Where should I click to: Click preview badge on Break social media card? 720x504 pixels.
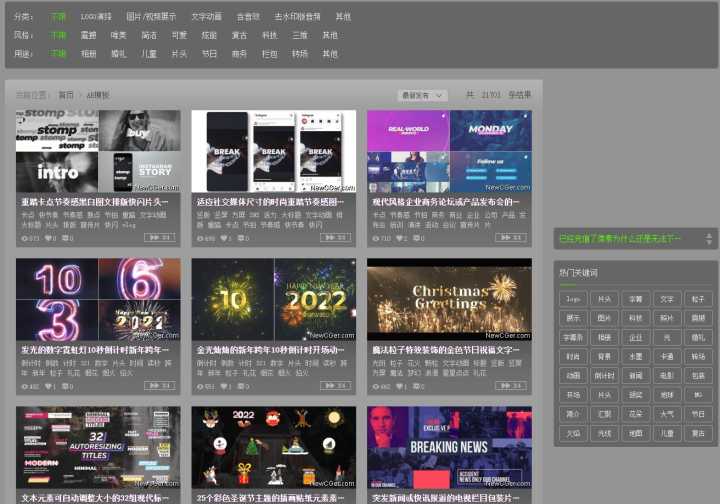pyautogui.click(x=334, y=237)
